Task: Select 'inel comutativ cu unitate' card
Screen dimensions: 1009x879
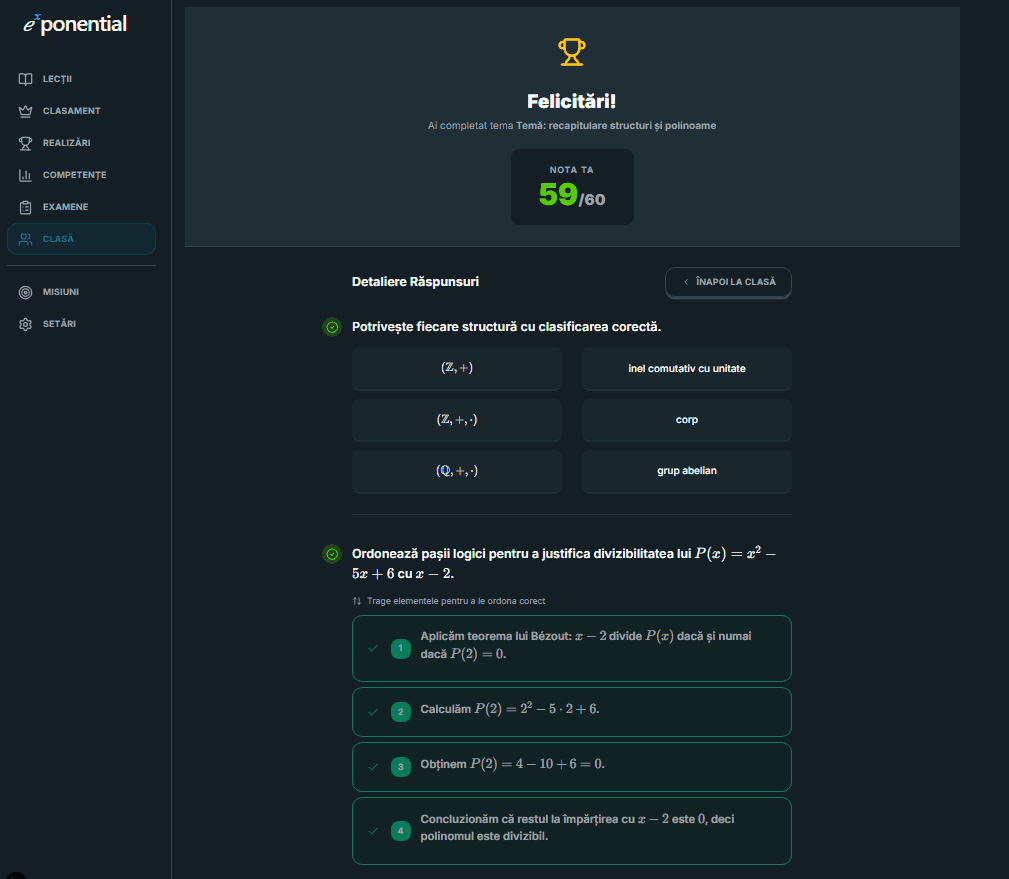Action: pos(687,368)
